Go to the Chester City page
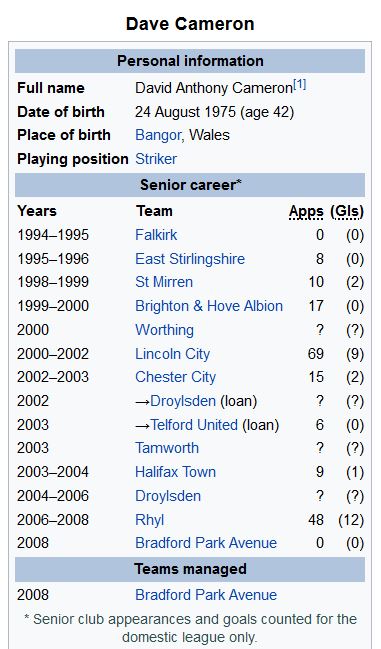Viewport: 381px width, 649px height. point(175,377)
